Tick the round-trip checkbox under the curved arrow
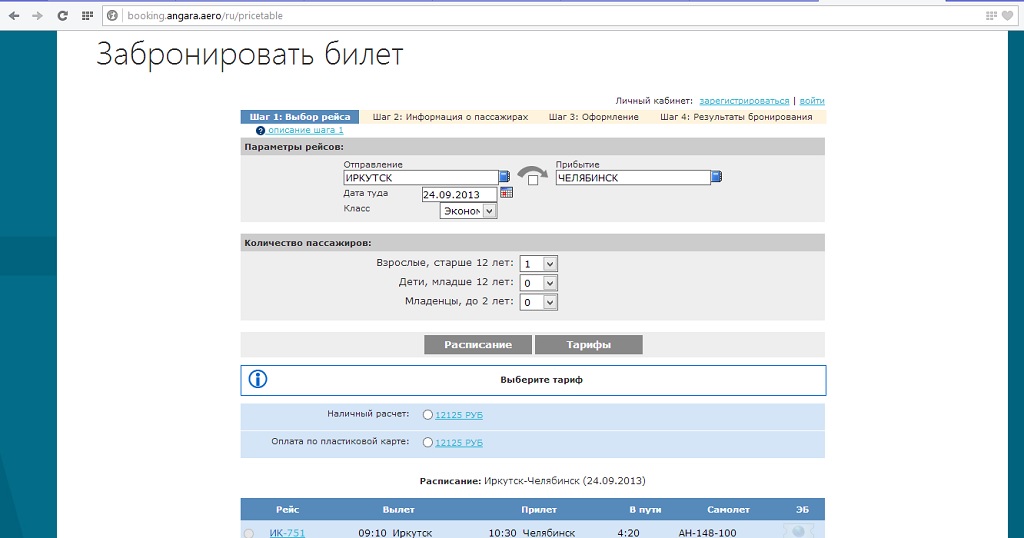Screen dimensions: 1024x538 (x=533, y=180)
